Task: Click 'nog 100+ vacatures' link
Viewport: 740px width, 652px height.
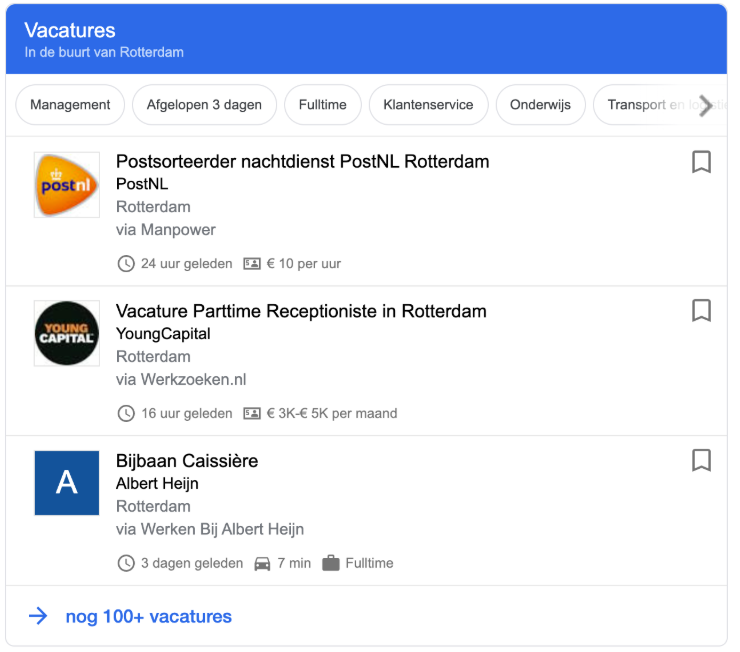Action: 149,617
